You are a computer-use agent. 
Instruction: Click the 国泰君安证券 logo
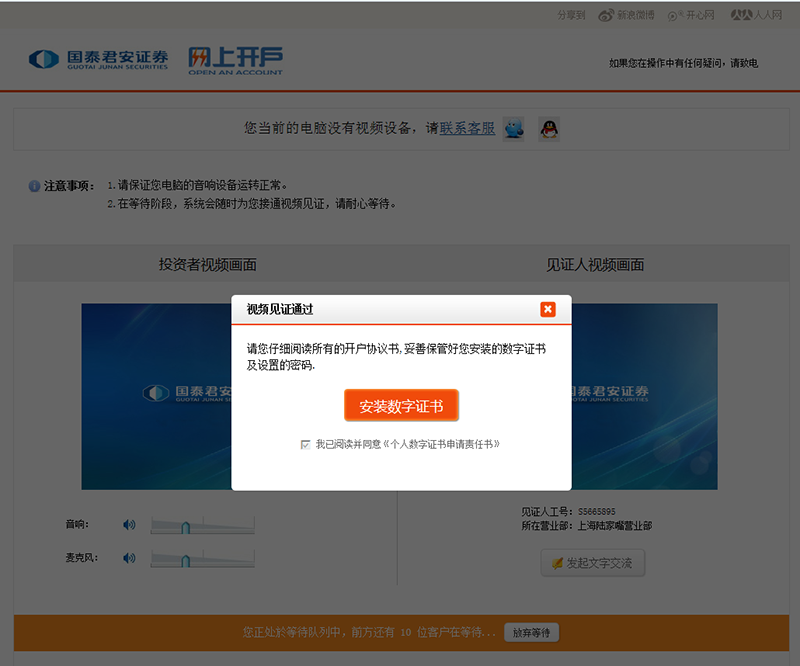pos(98,59)
